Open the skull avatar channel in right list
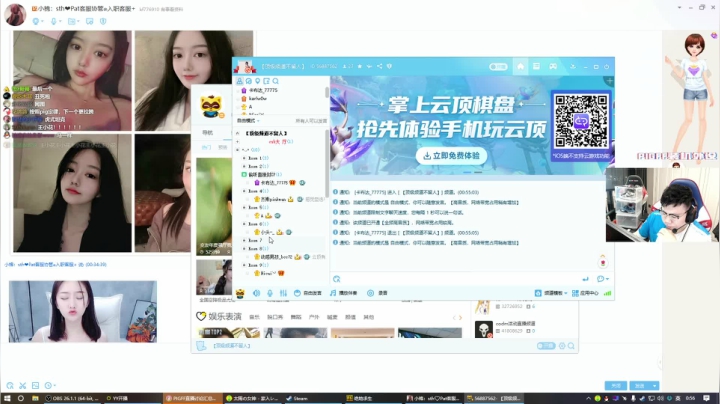Screen dimensions: 720x404 (x=484, y=329)
